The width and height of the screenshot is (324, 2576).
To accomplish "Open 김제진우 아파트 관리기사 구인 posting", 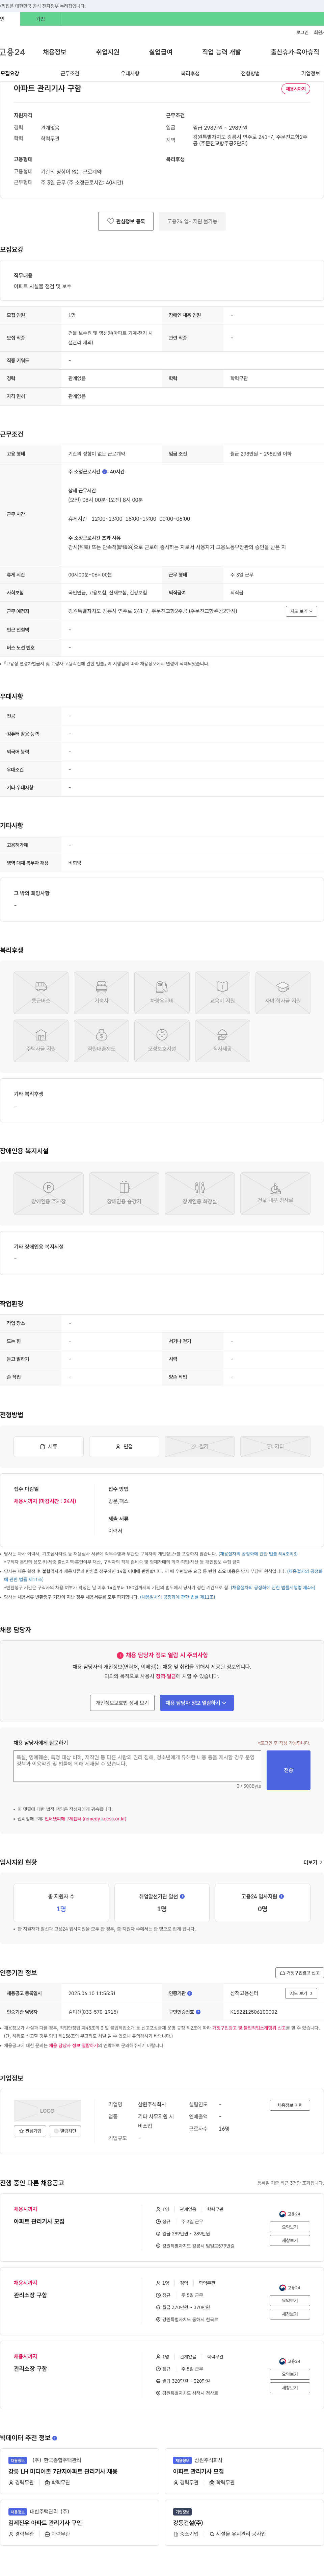I will click(x=45, y=2523).
